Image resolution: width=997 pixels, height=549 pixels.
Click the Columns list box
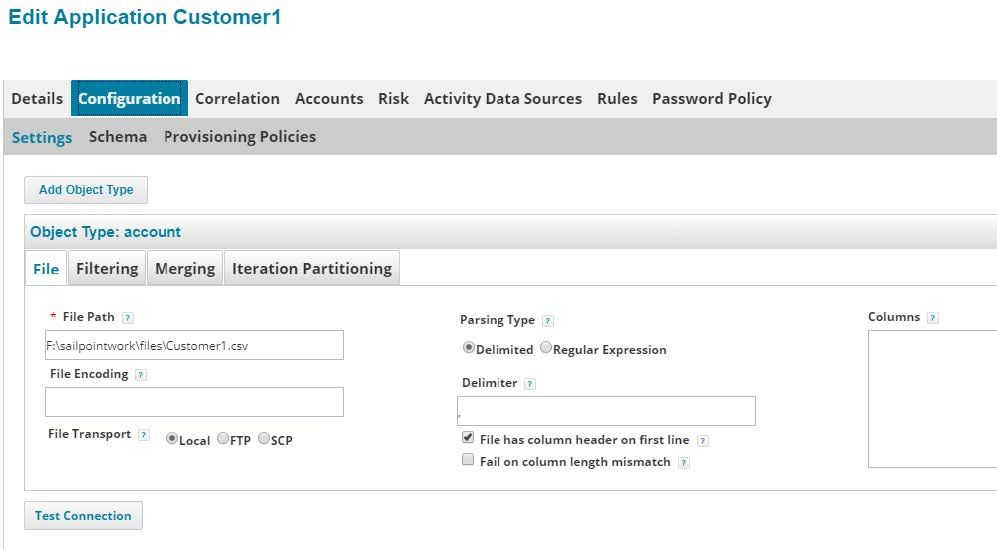click(x=932, y=399)
